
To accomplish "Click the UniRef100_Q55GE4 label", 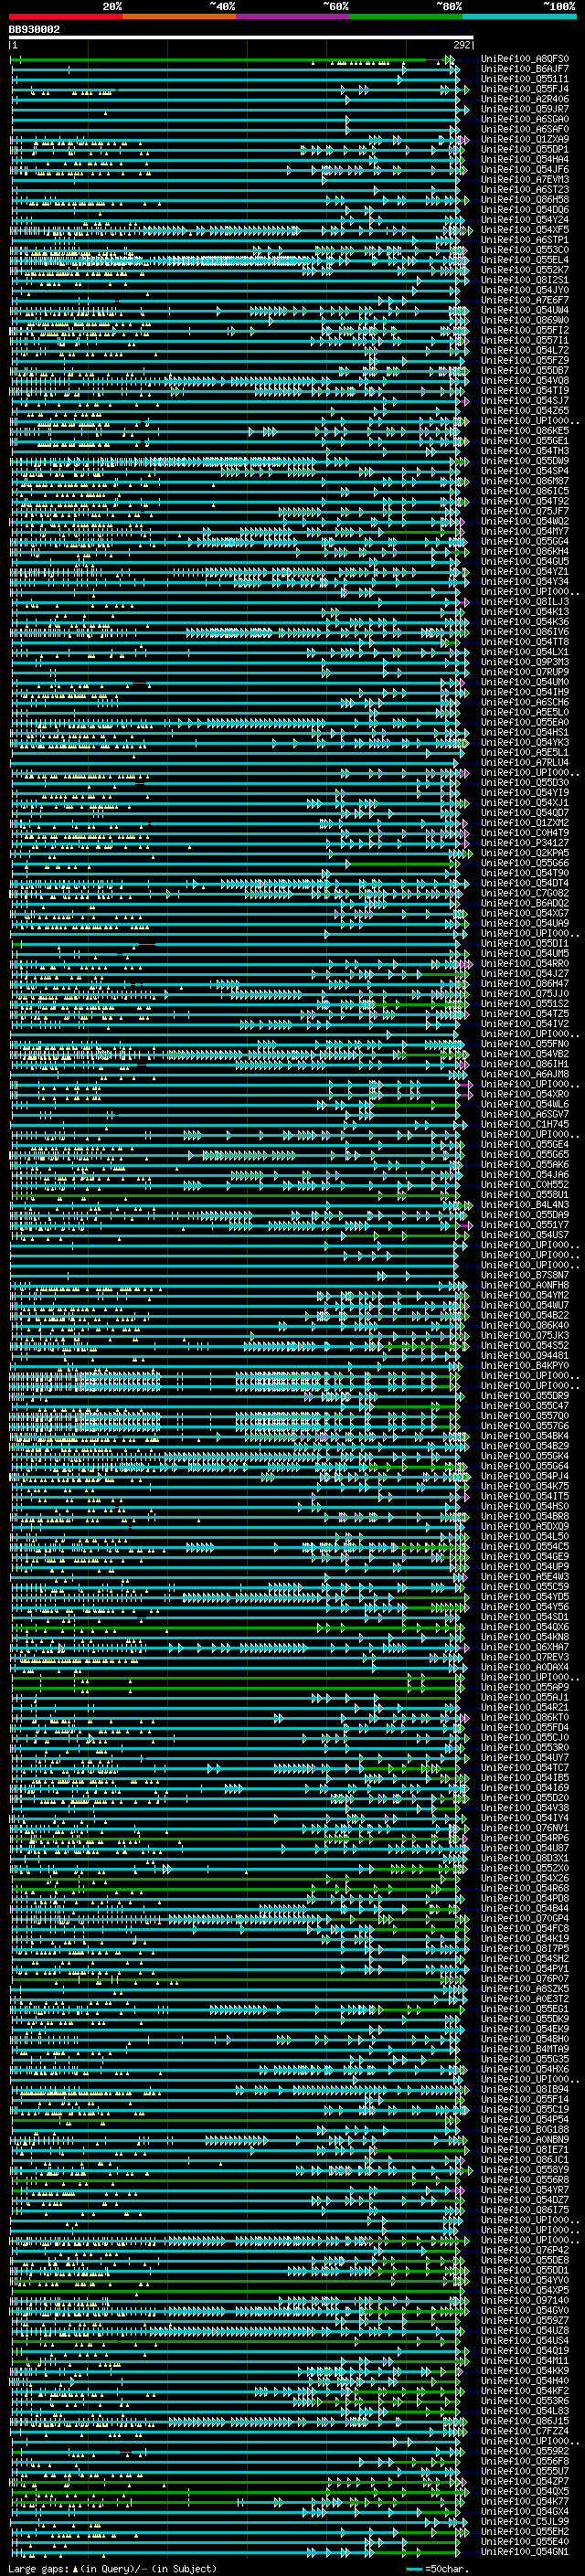I will pyautogui.click(x=525, y=1144).
